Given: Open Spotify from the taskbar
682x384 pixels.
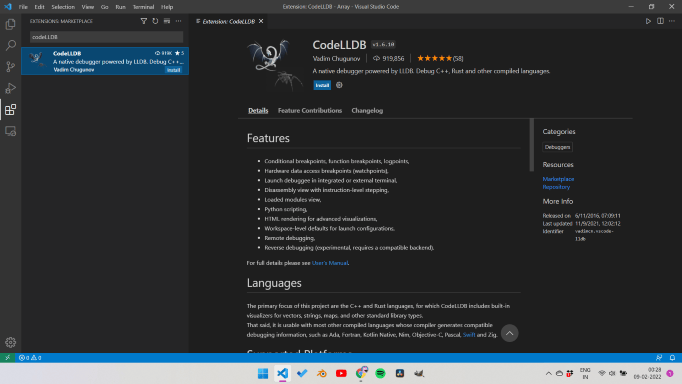Looking at the screenshot, I should coord(380,373).
